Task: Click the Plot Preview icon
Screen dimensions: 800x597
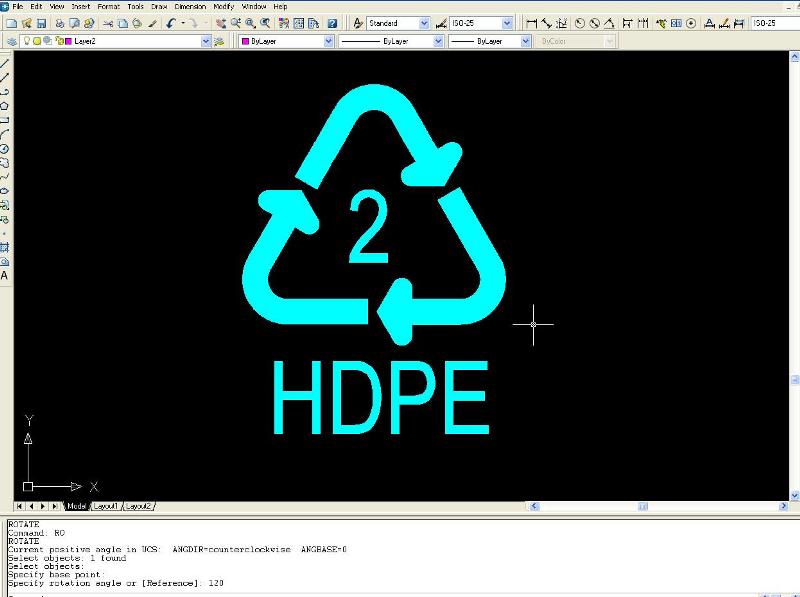Action: coord(74,23)
